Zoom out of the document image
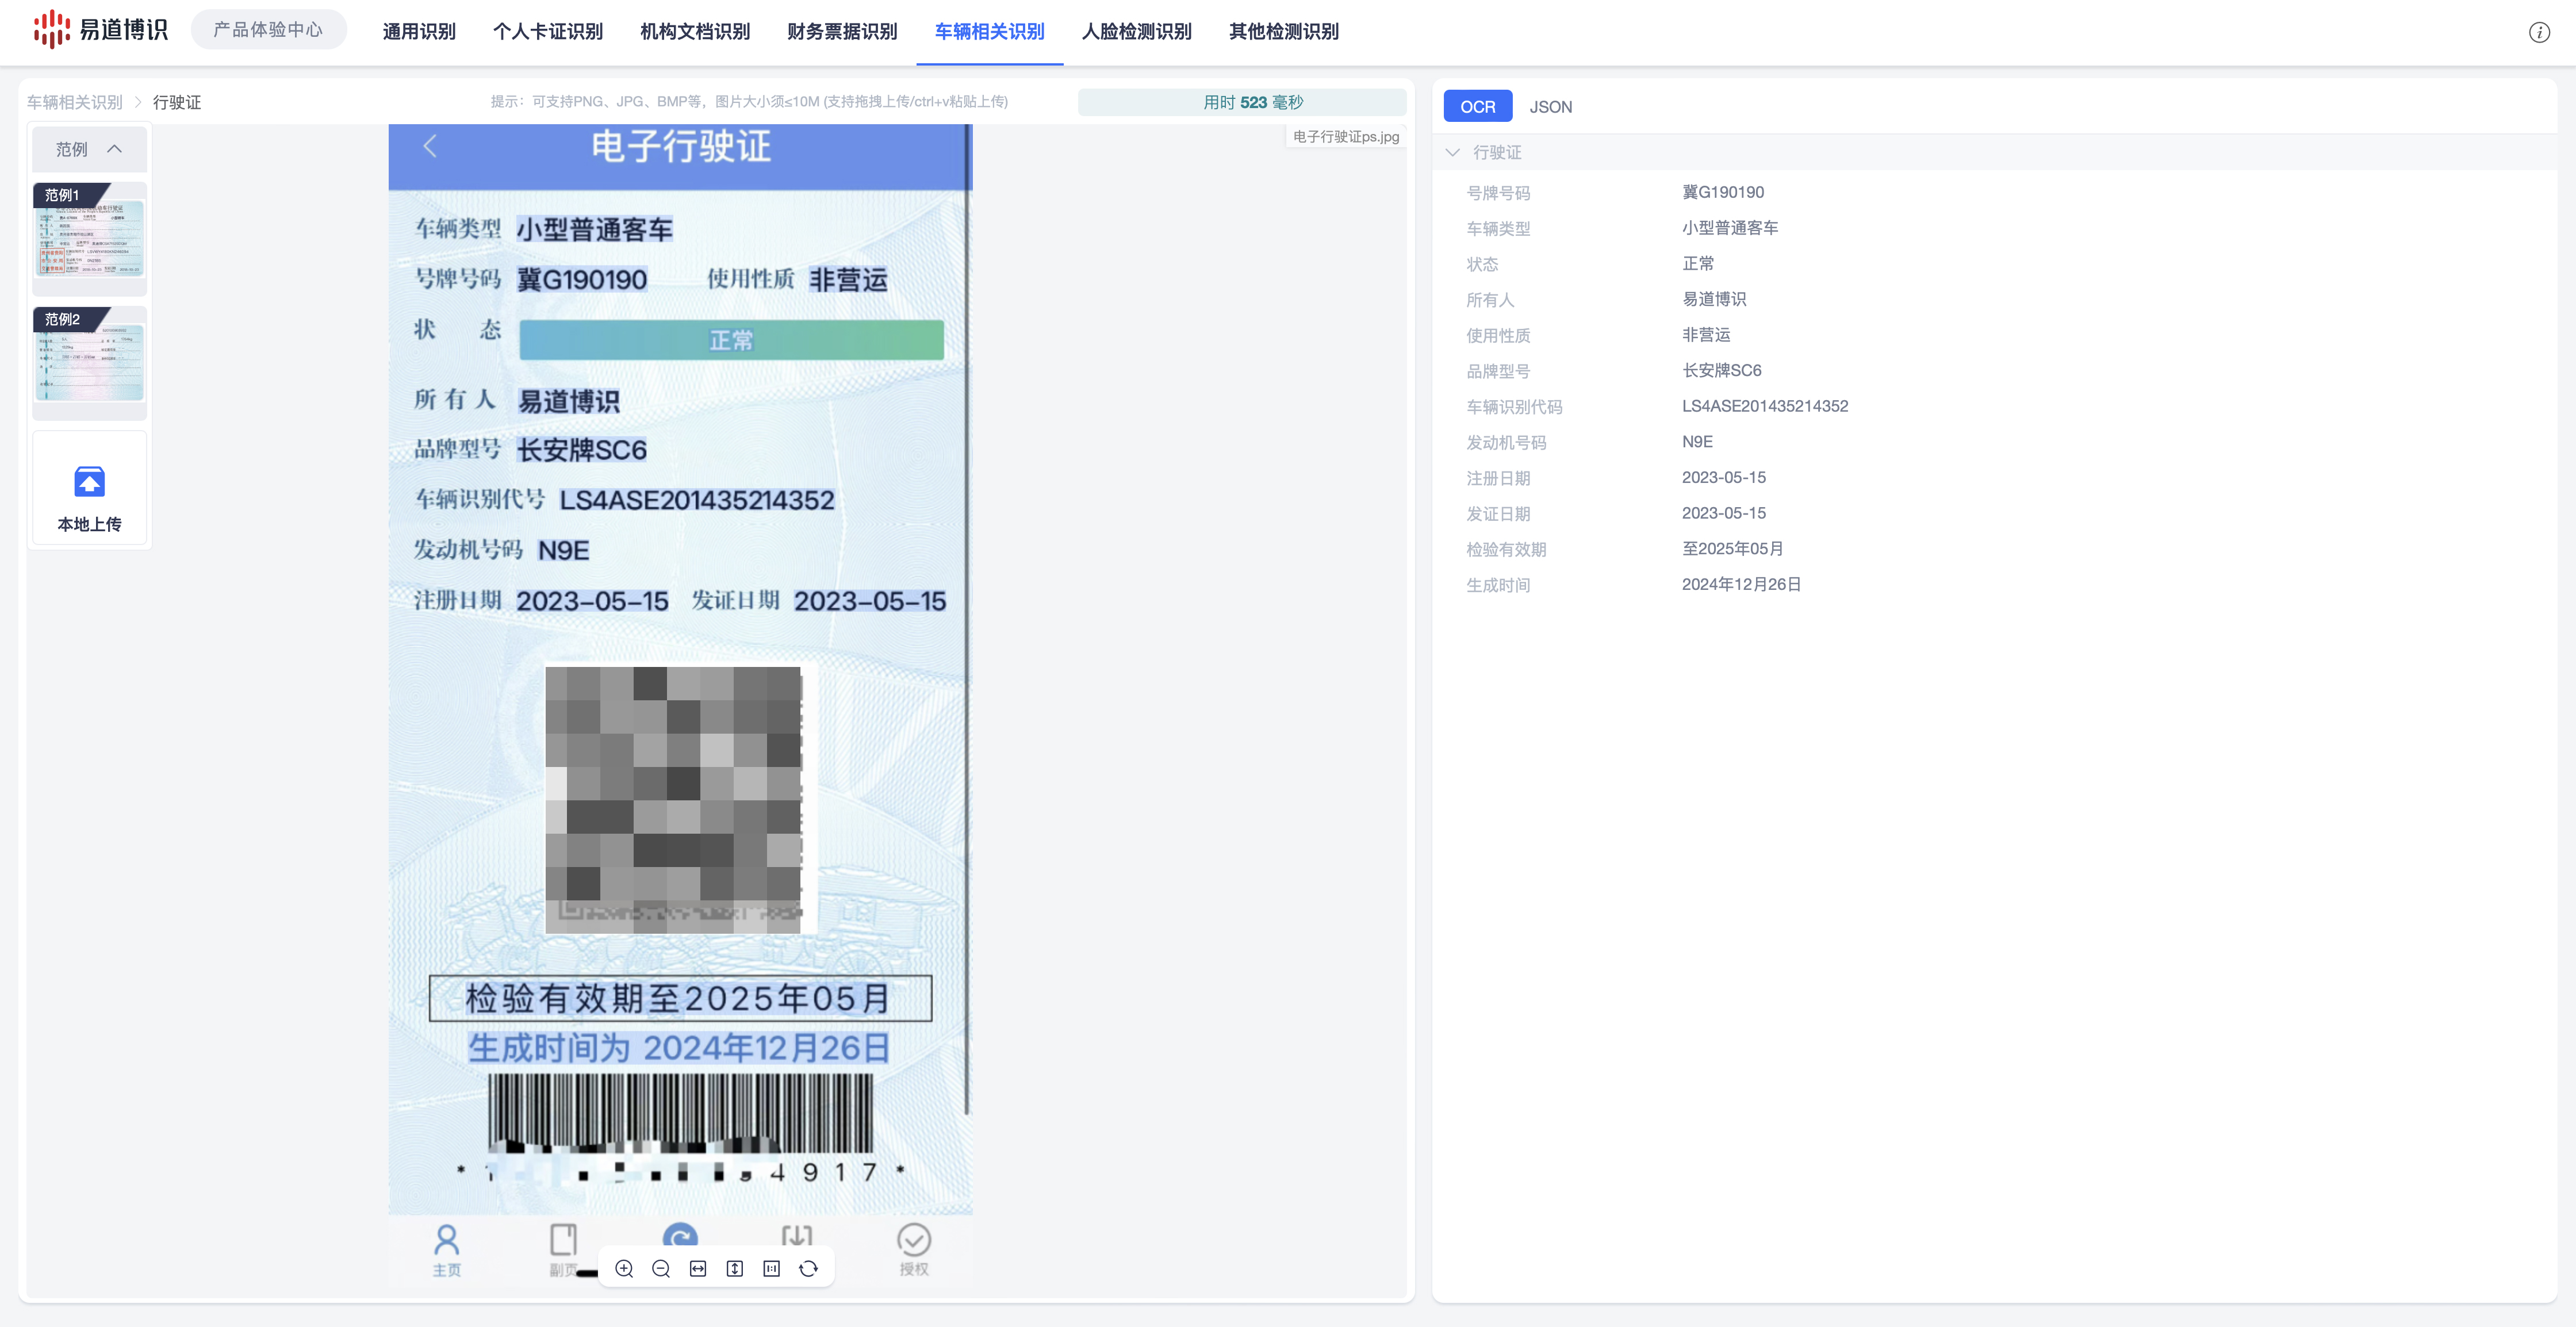 click(x=661, y=1268)
